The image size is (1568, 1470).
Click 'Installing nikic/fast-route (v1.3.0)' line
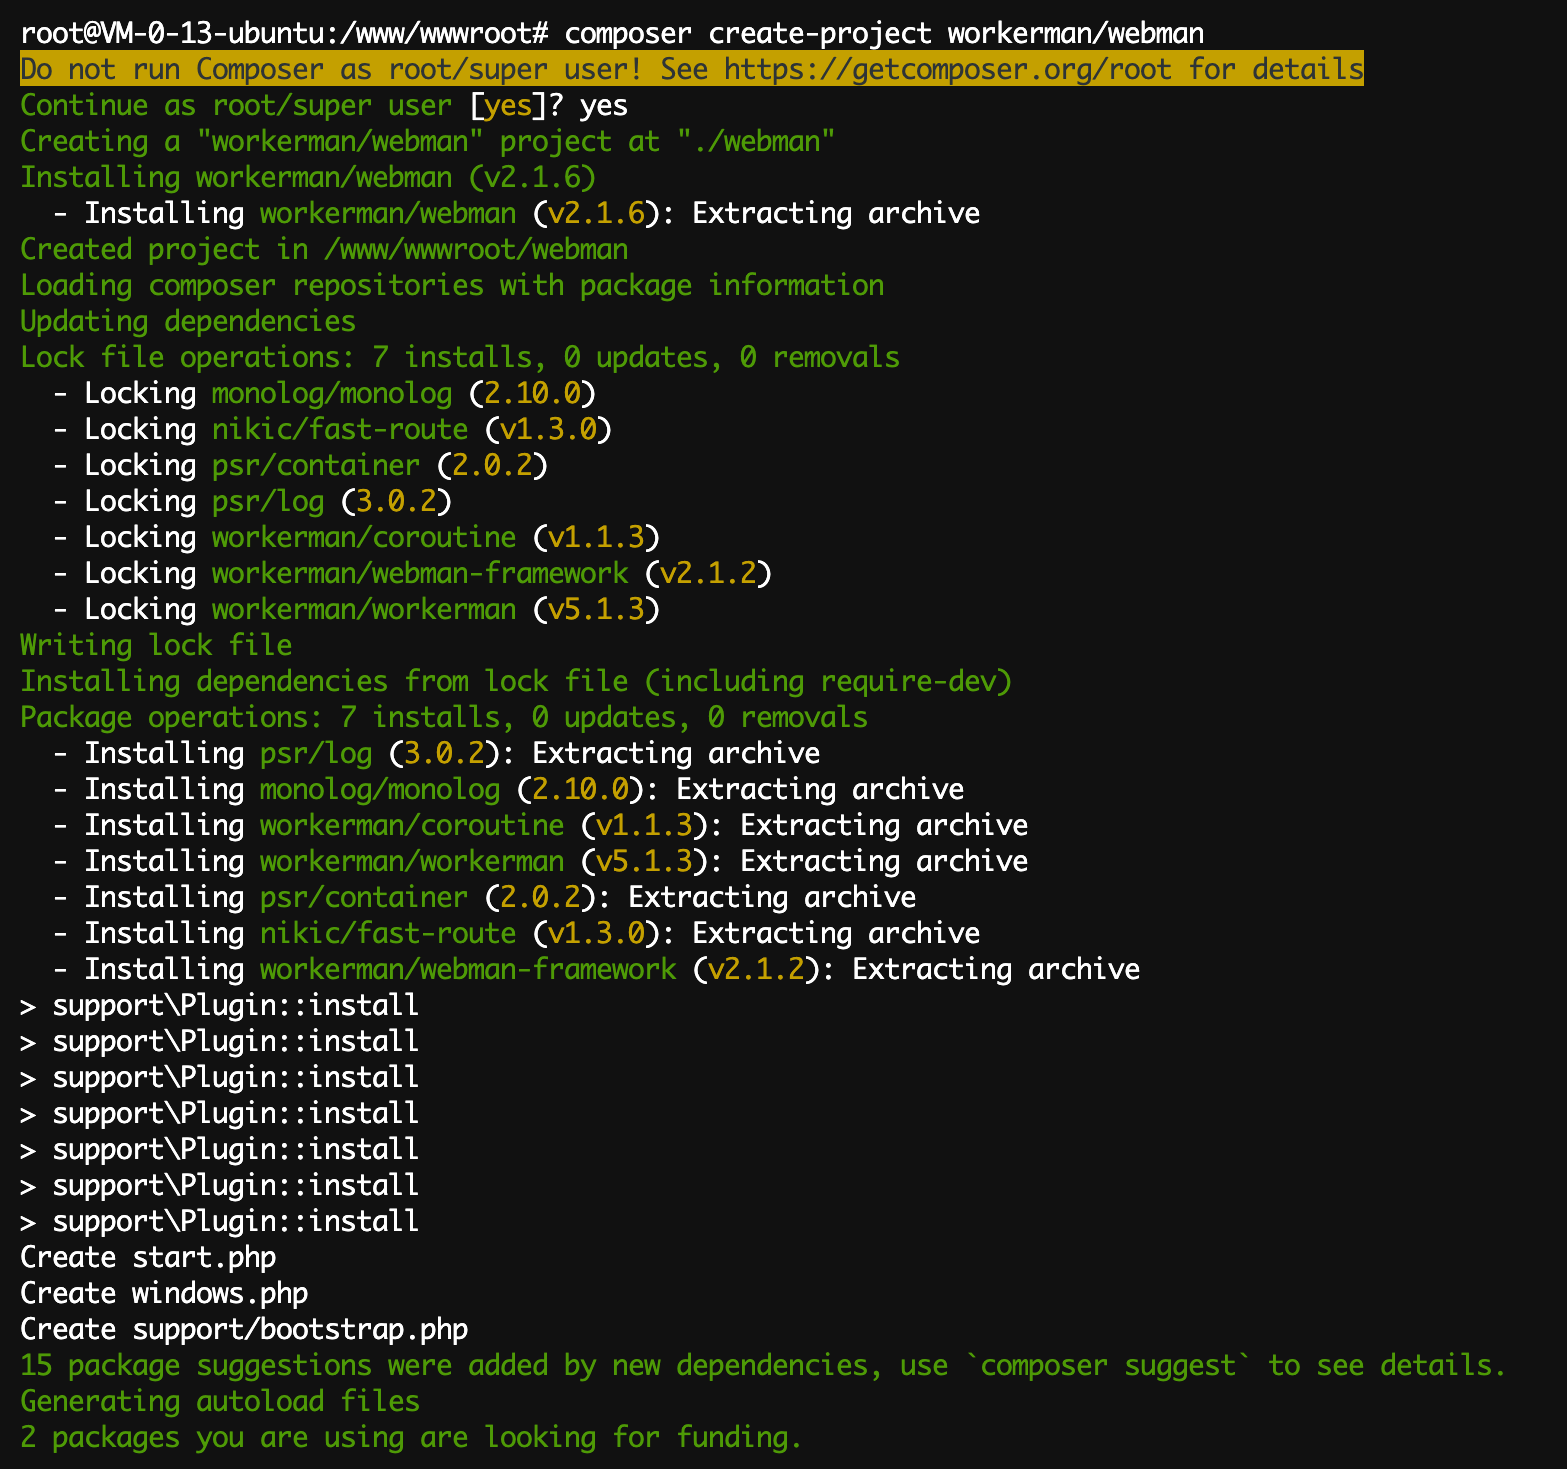[x=516, y=934]
